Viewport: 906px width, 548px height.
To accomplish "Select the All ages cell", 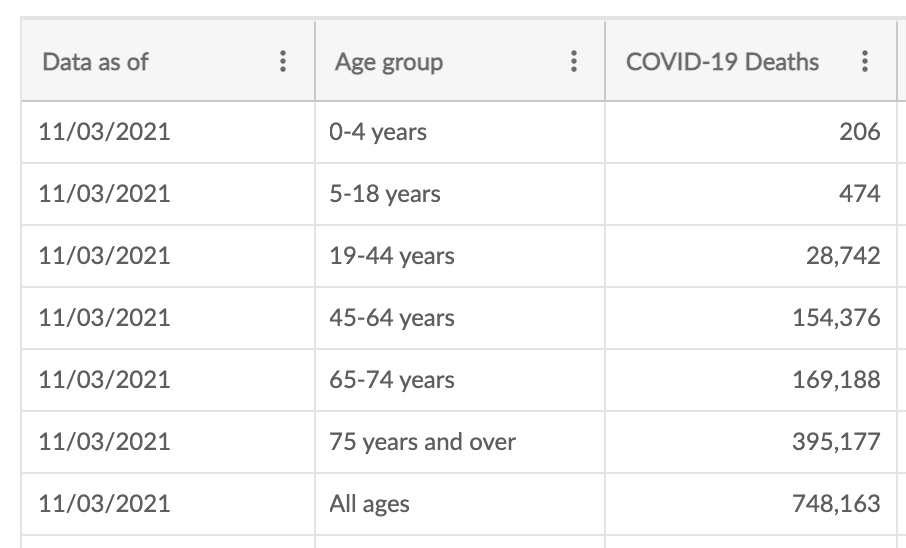I will pos(460,503).
